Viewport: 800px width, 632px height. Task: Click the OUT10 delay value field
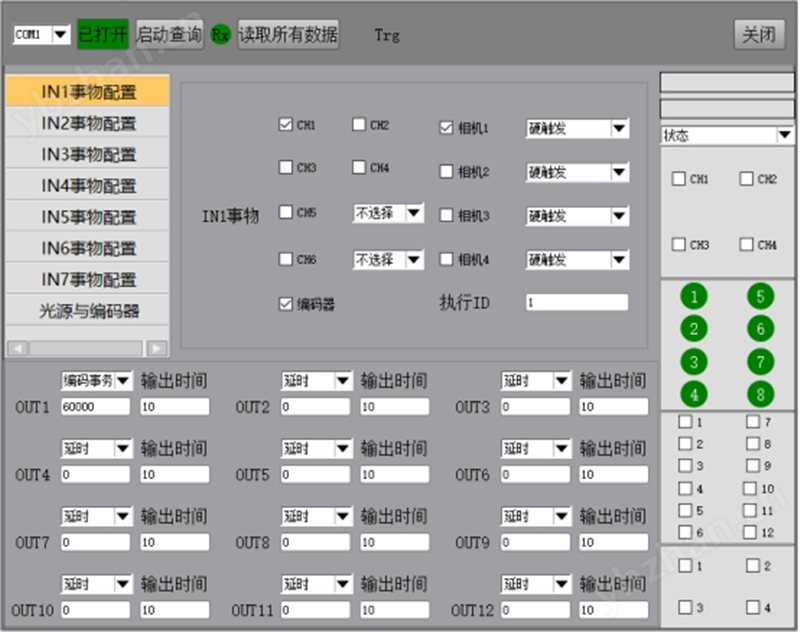click(95, 610)
